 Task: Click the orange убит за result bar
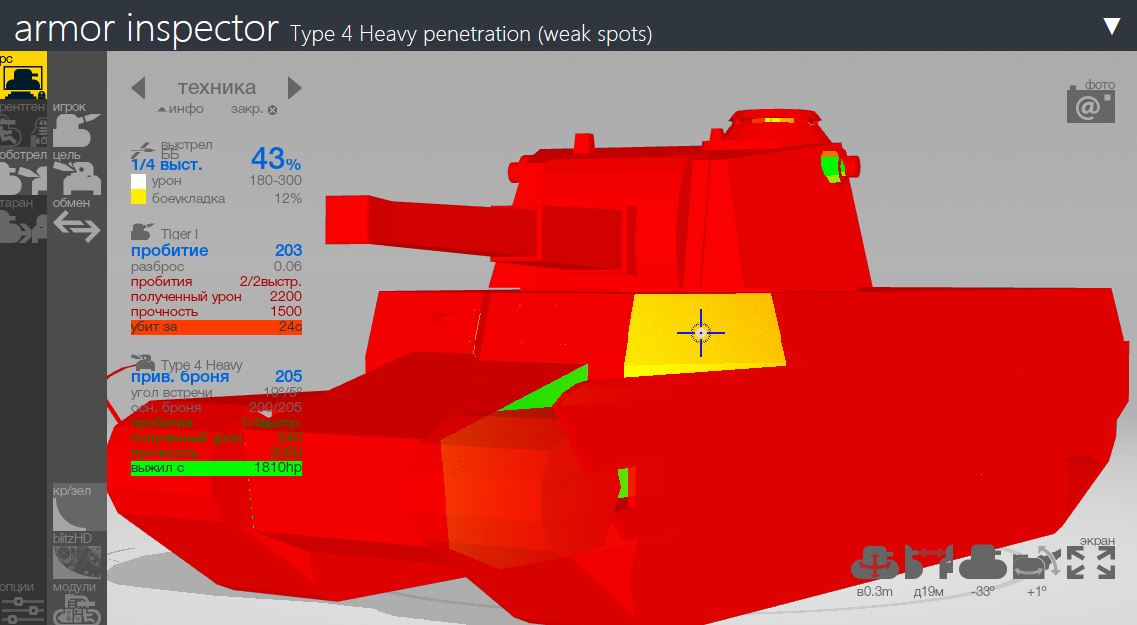[216, 327]
